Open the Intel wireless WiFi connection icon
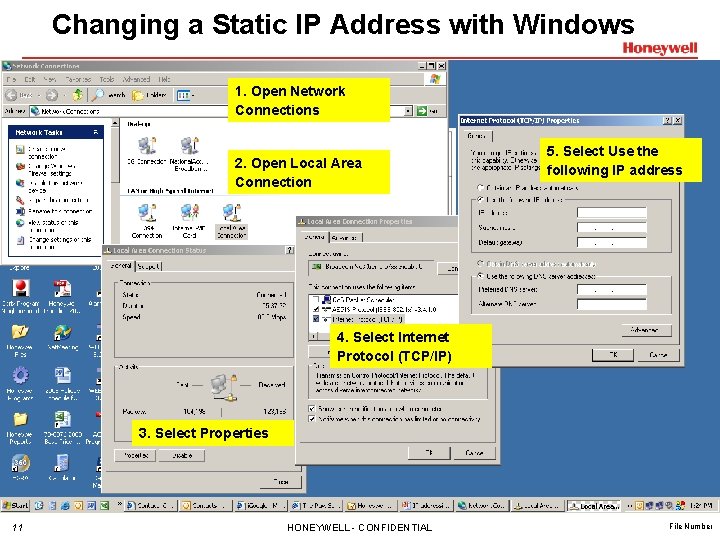The image size is (720, 540). coord(190,221)
